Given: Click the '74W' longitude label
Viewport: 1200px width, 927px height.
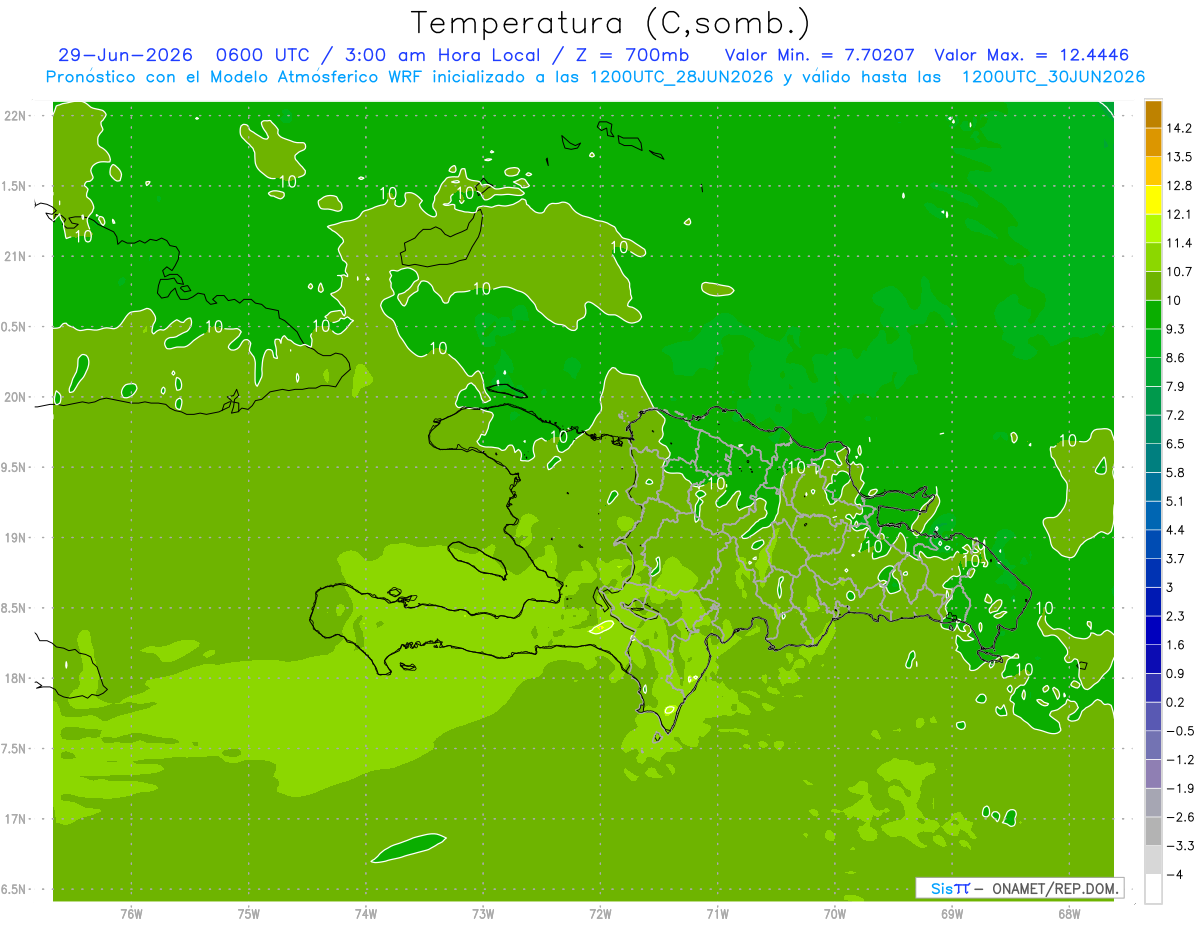Looking at the screenshot, I should tap(366, 914).
